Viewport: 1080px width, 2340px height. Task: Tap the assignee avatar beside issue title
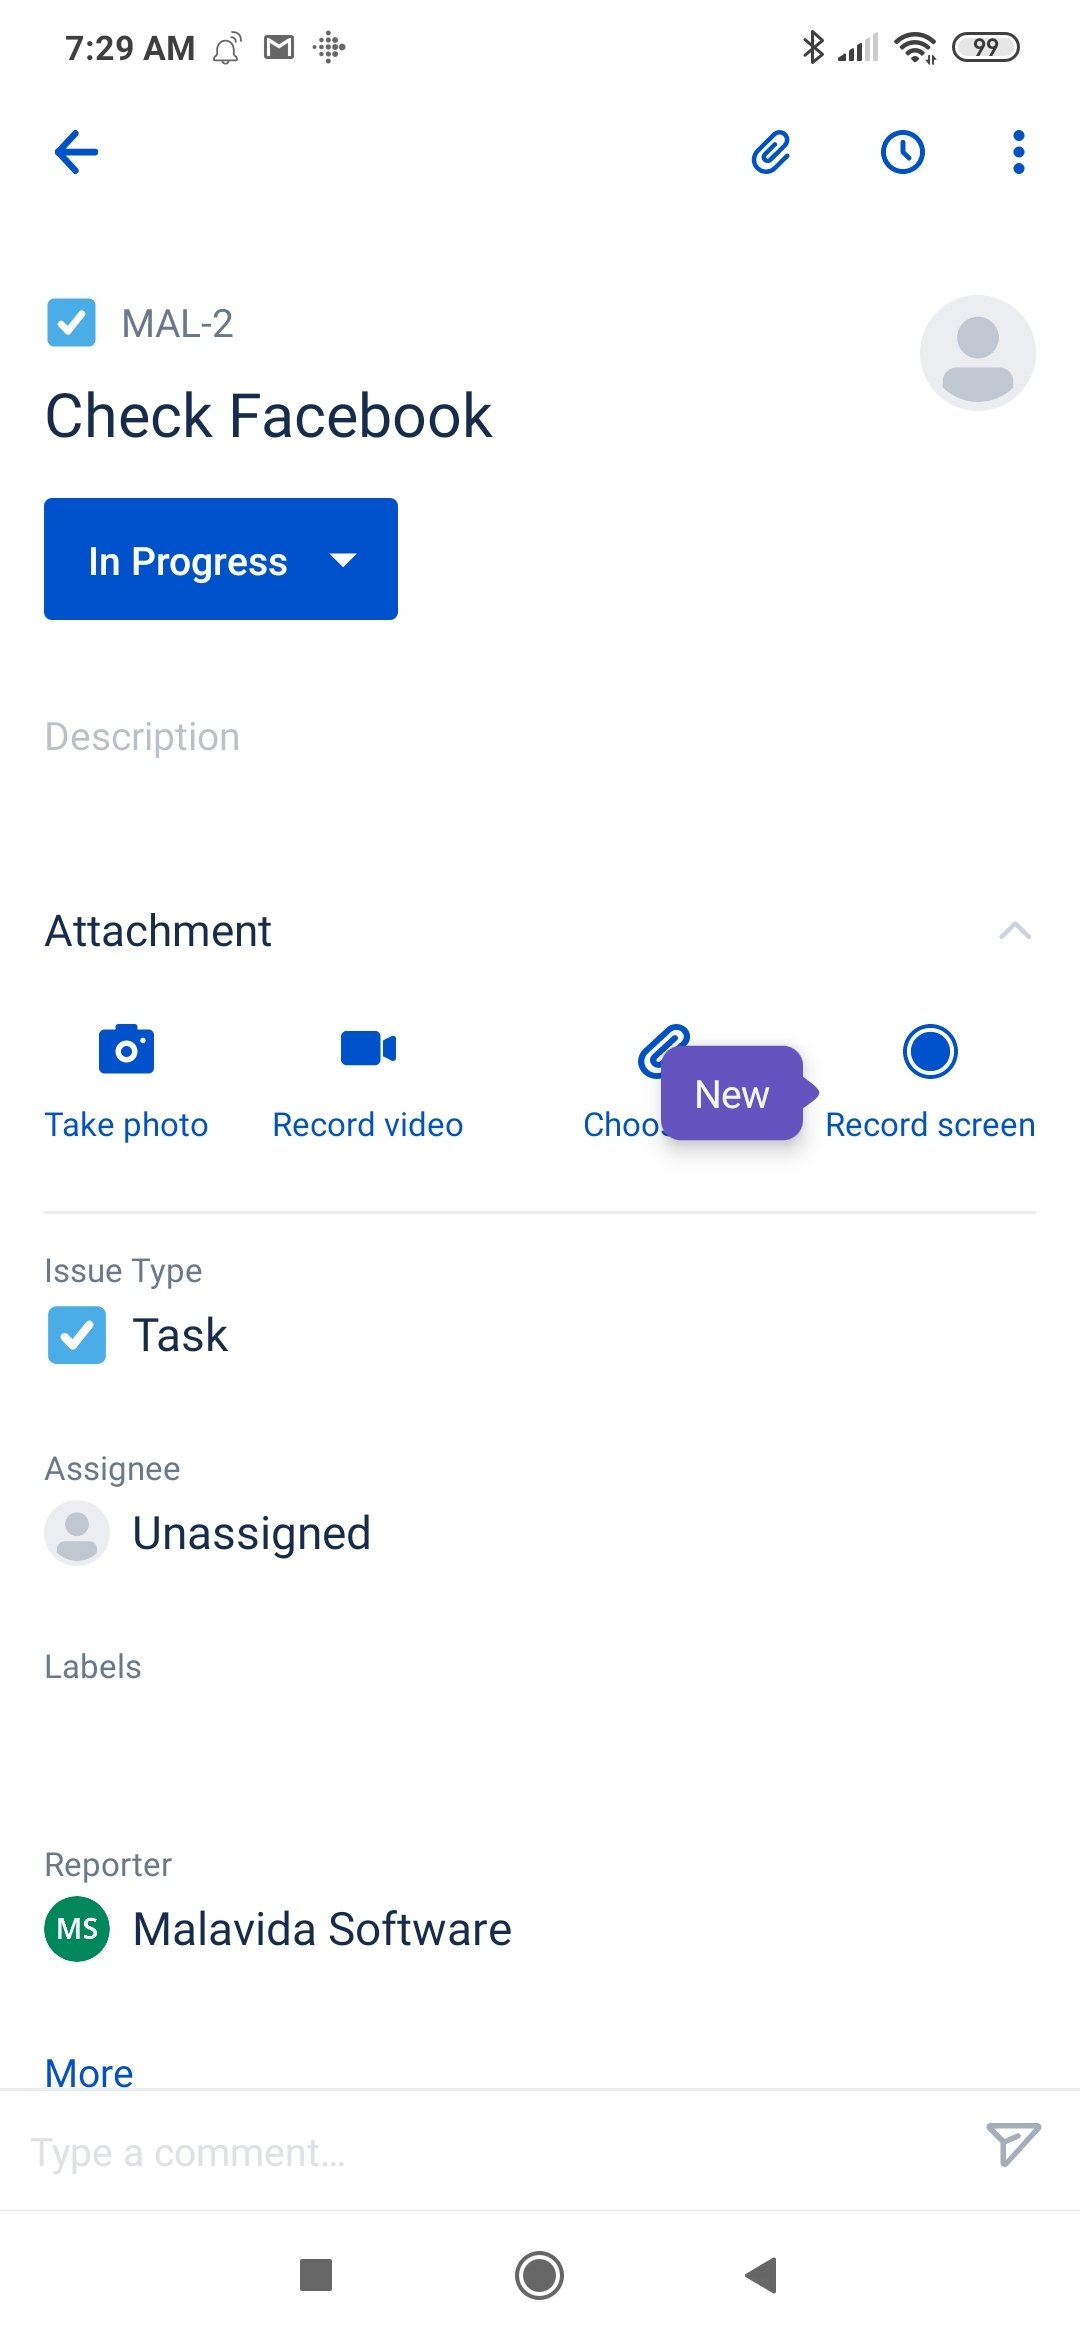[977, 352]
